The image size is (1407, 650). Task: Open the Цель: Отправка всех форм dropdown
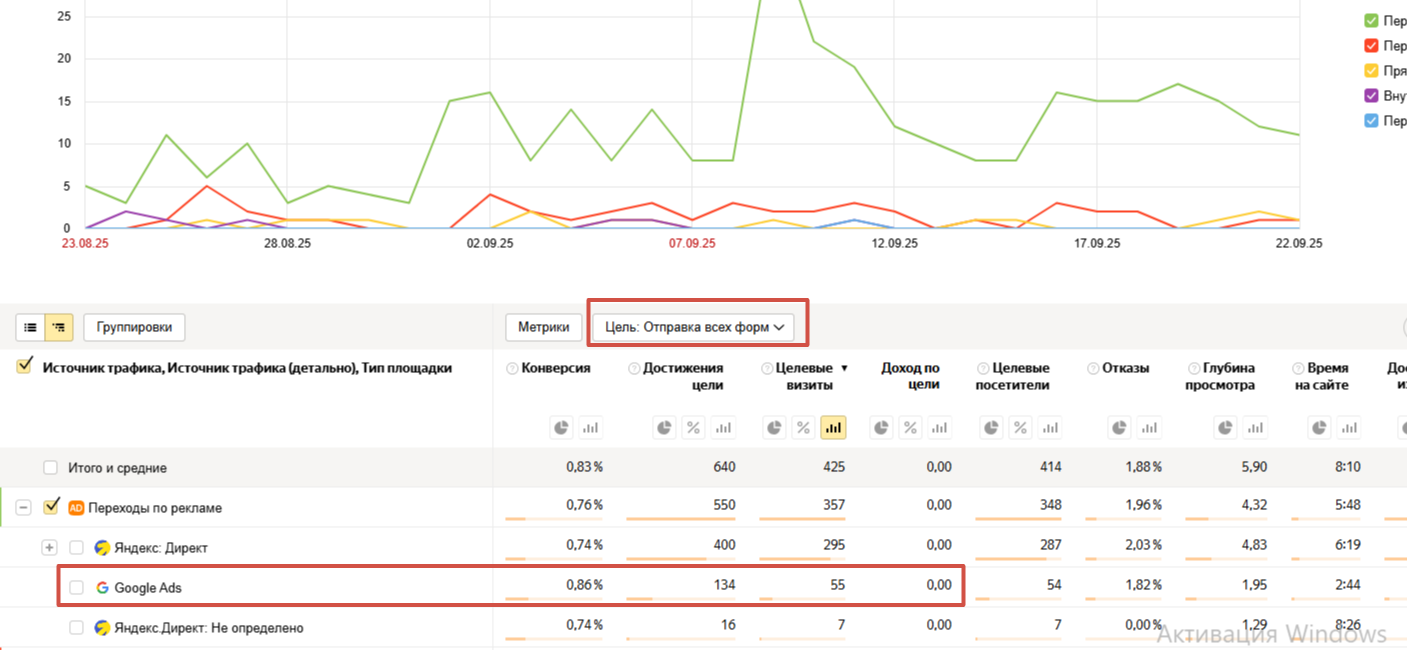[x=694, y=327]
